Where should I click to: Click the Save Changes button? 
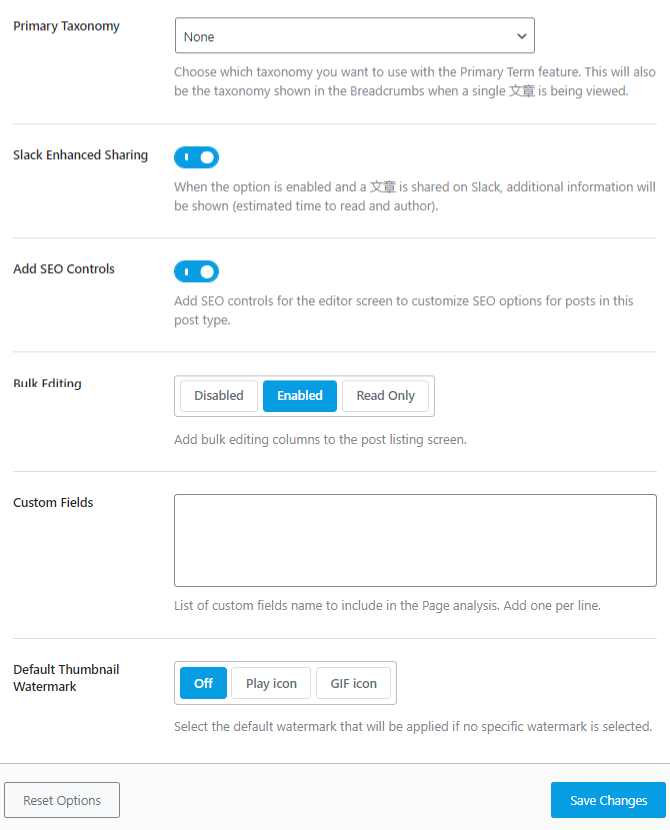pyautogui.click(x=608, y=800)
